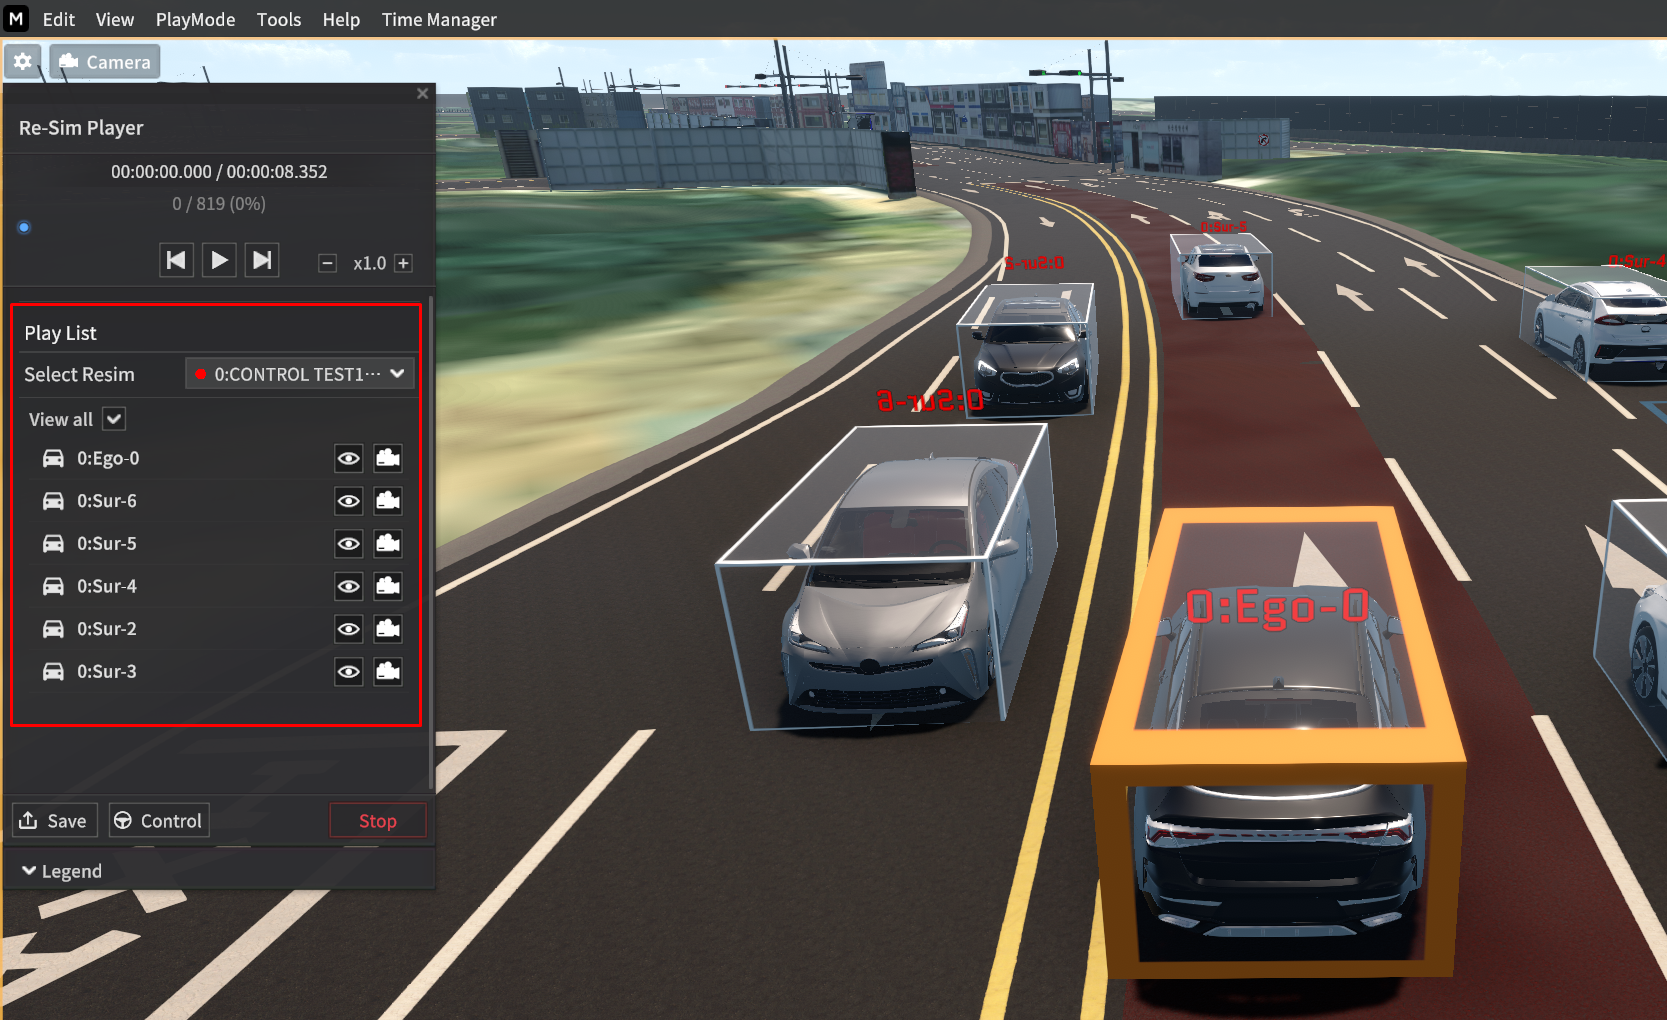Open the Select Resim dropdown
The height and width of the screenshot is (1020, 1667).
pos(299,374)
